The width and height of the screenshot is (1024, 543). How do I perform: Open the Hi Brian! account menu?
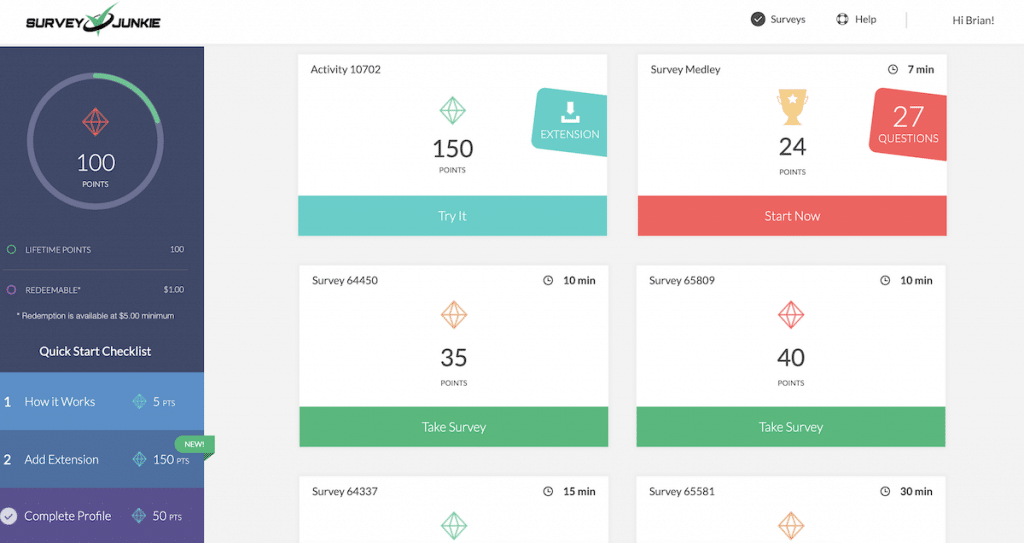973,20
